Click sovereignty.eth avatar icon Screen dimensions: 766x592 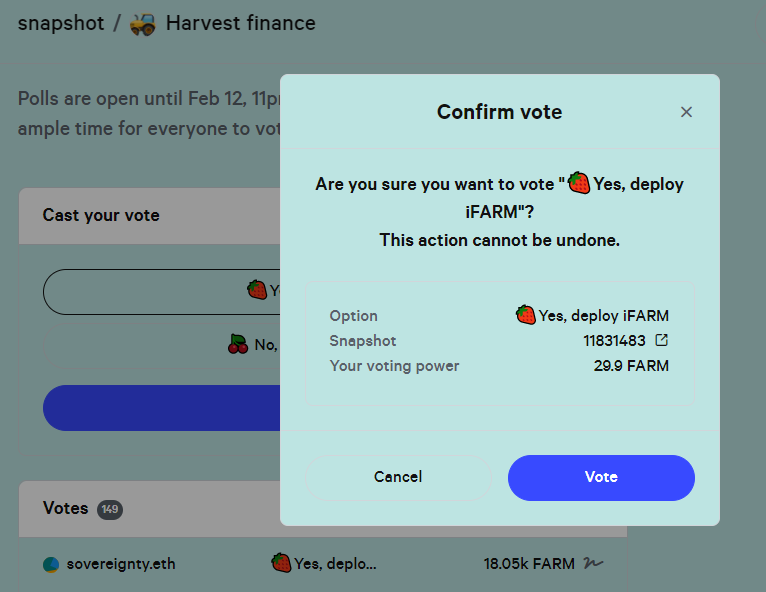click(51, 564)
